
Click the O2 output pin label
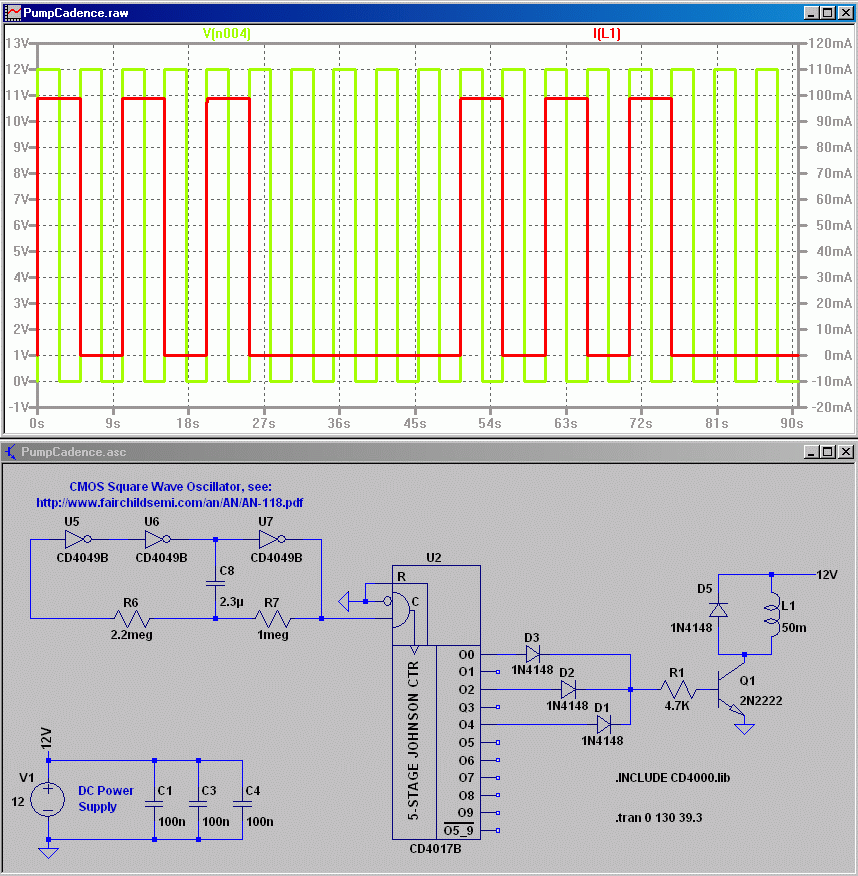[x=466, y=689]
